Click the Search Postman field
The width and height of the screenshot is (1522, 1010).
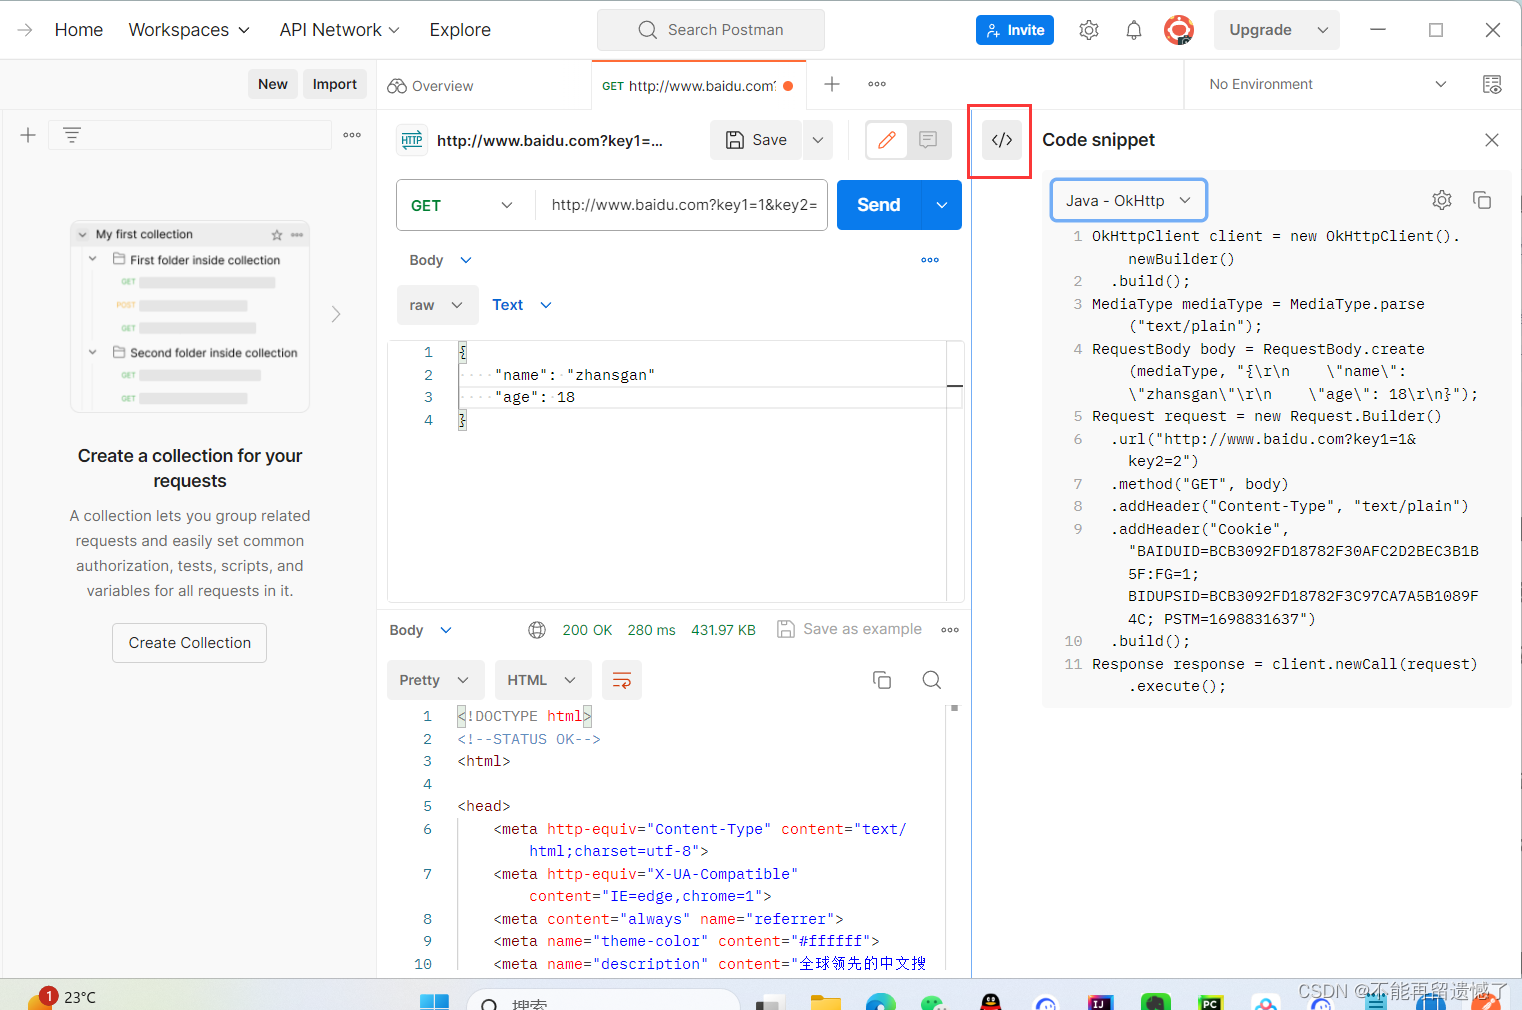[711, 30]
